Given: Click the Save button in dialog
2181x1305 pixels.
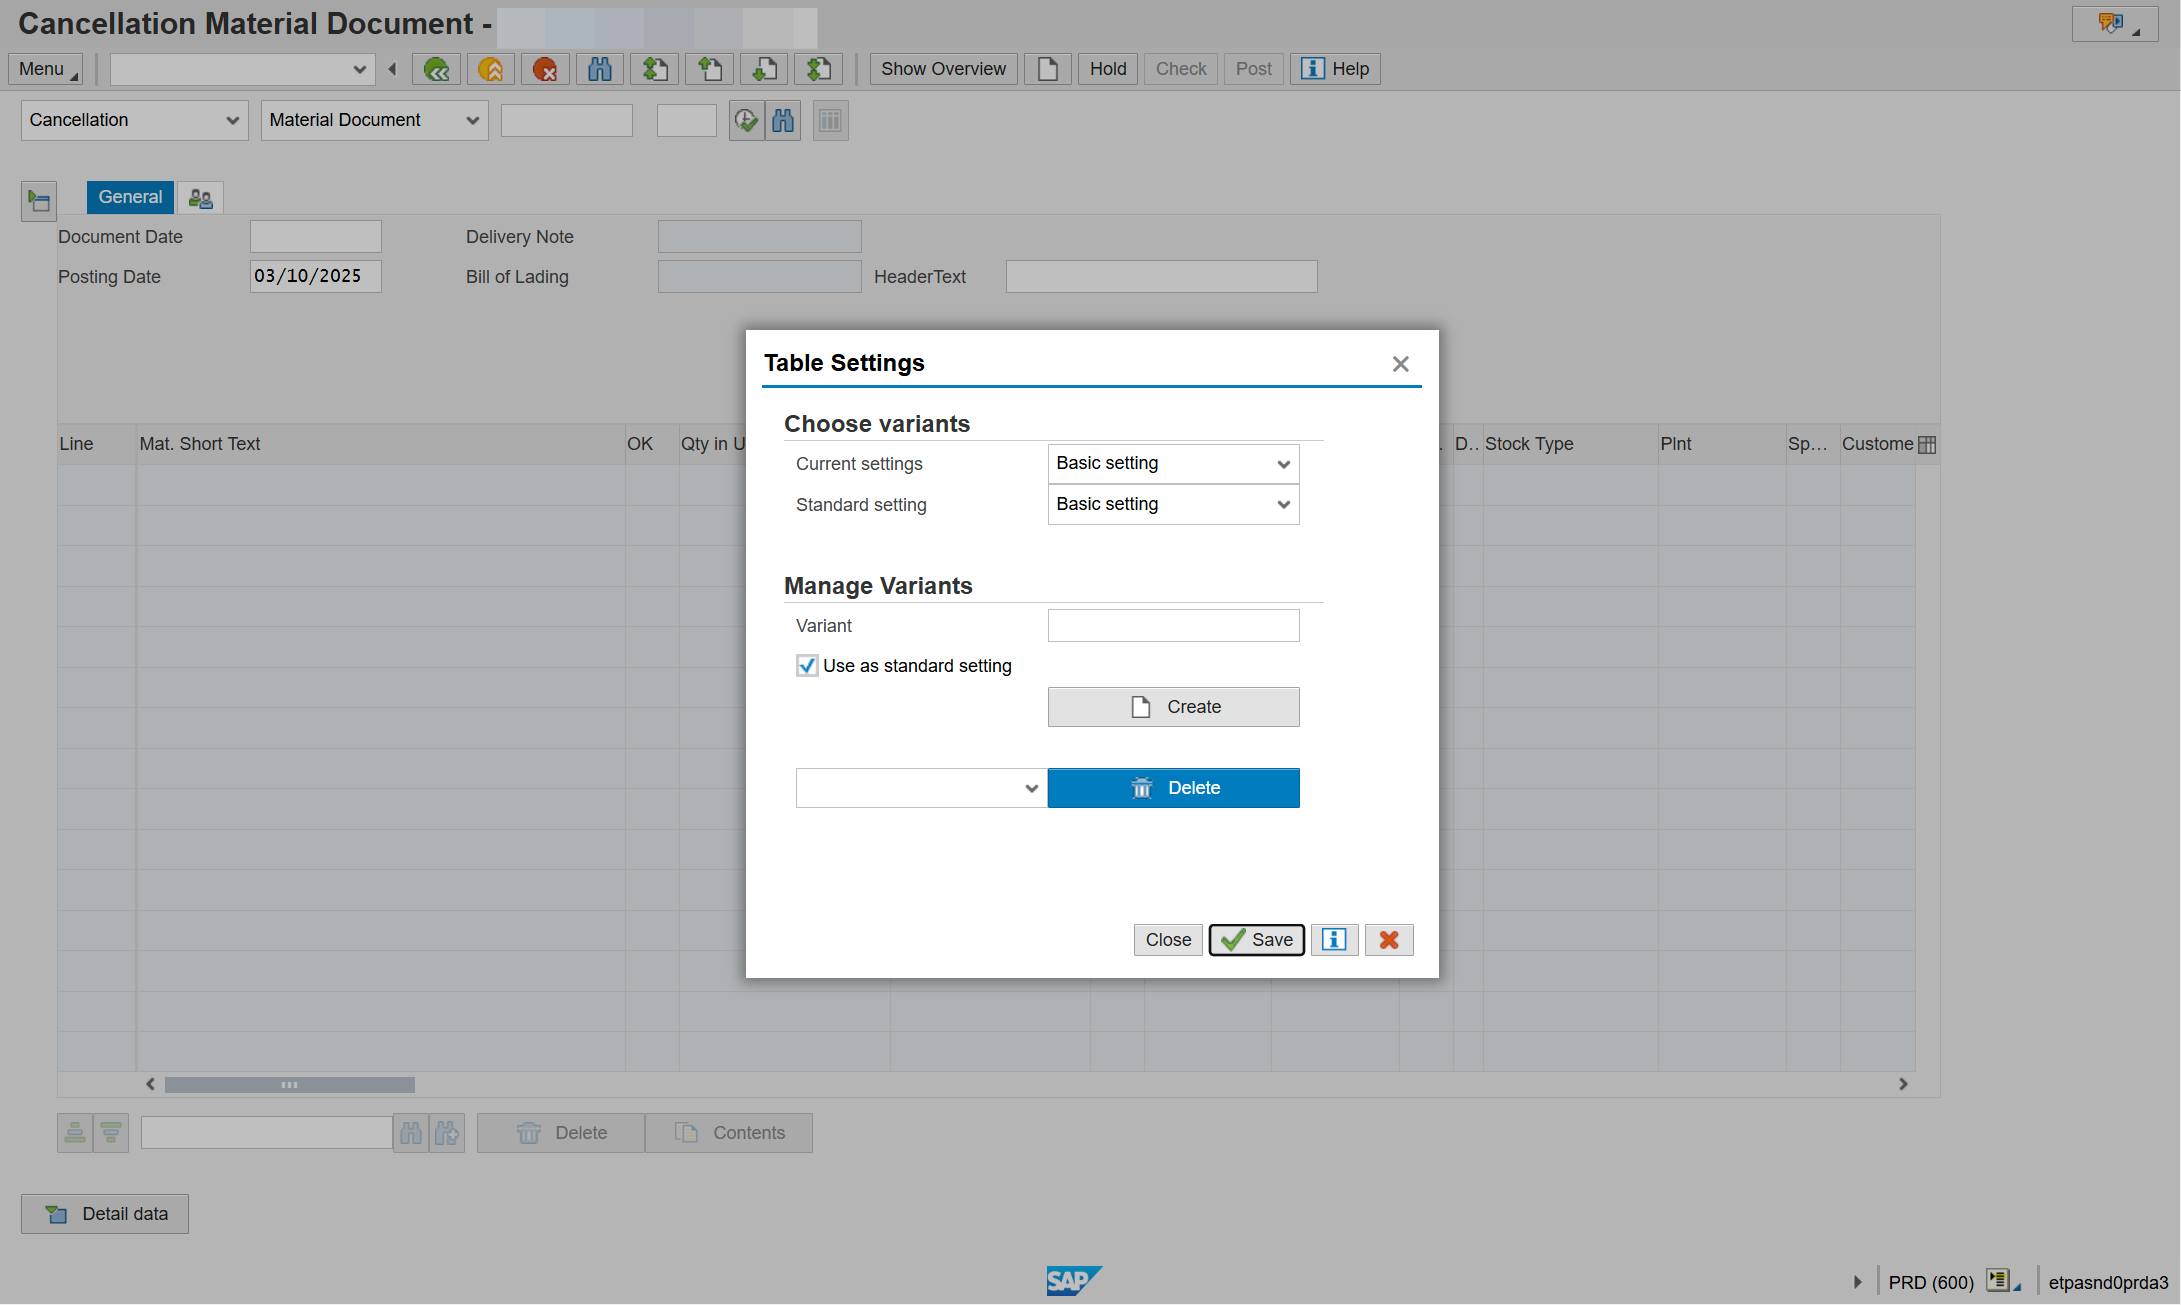Looking at the screenshot, I should coord(1256,940).
